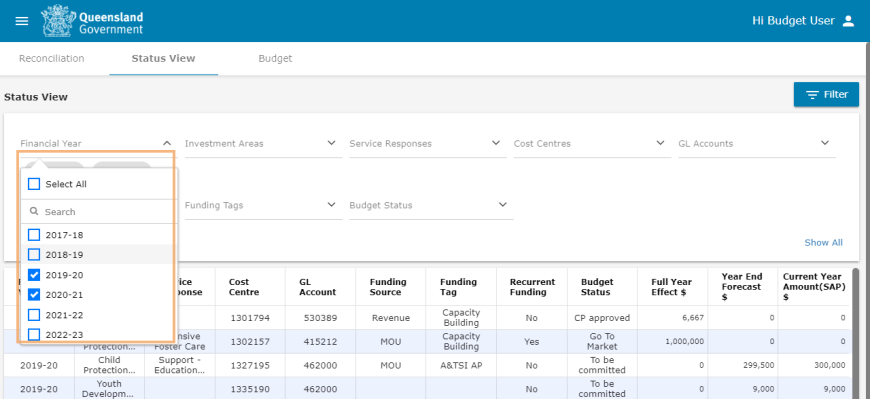
Task: Click the table vertical scrollbar
Action: point(855,333)
